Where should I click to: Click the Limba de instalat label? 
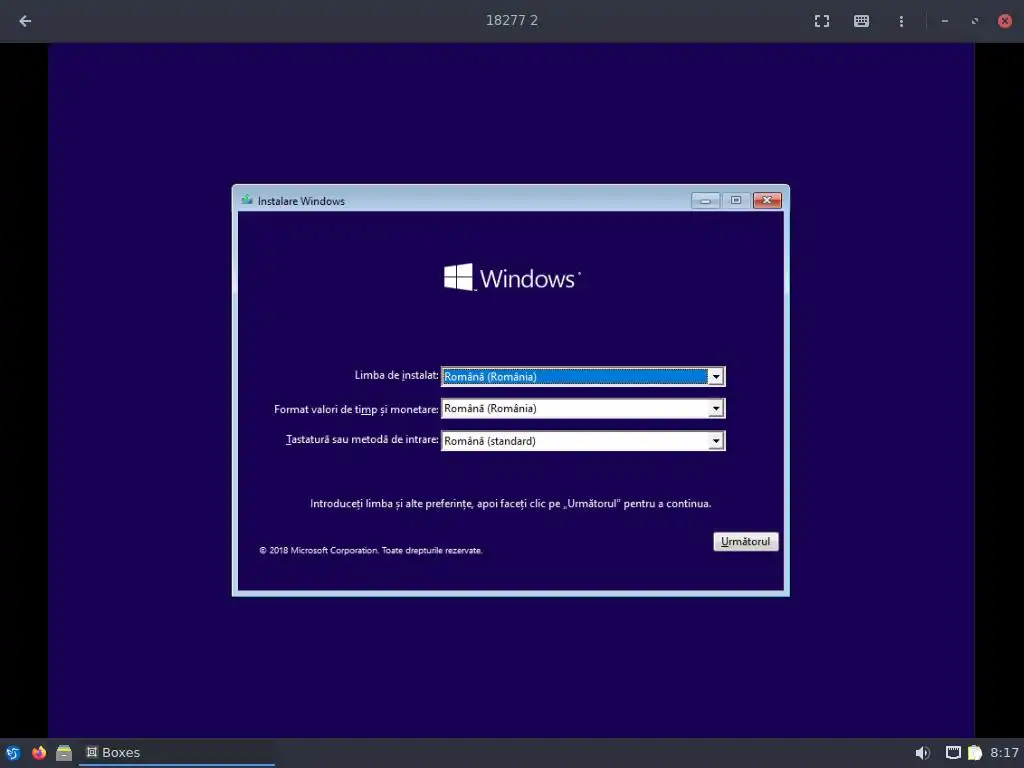pos(396,376)
